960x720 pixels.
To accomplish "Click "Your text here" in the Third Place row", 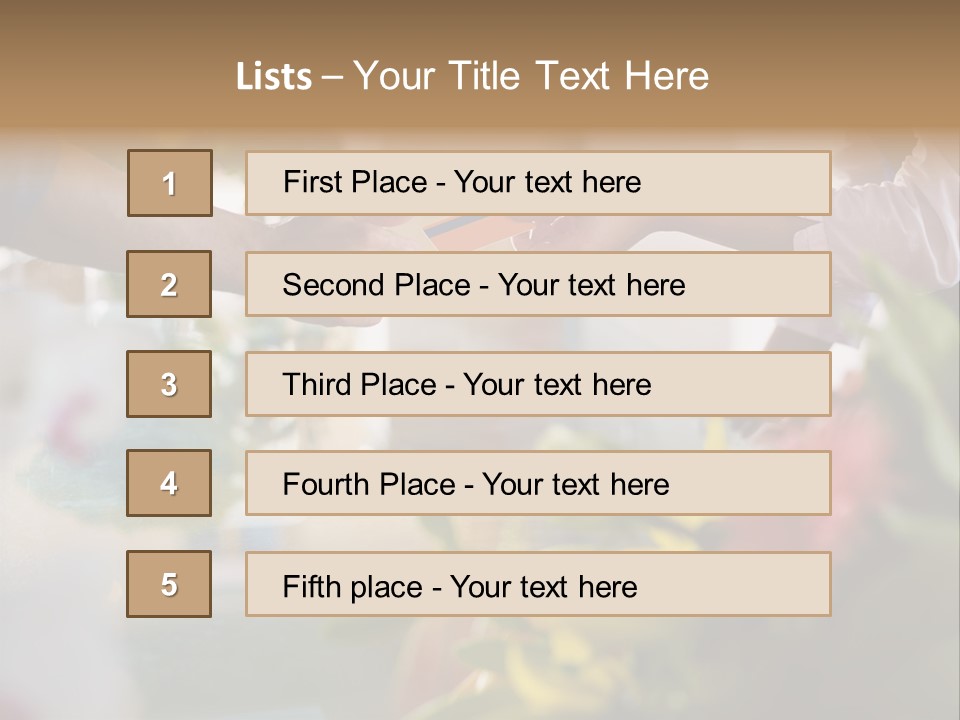I will coord(557,385).
